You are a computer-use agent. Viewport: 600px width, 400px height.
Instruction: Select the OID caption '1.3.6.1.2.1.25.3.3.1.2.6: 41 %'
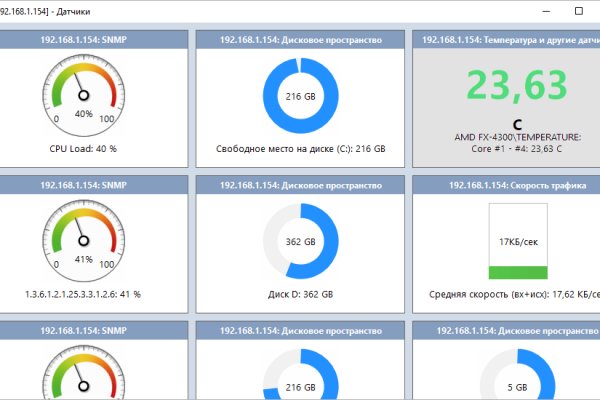[x=84, y=294]
